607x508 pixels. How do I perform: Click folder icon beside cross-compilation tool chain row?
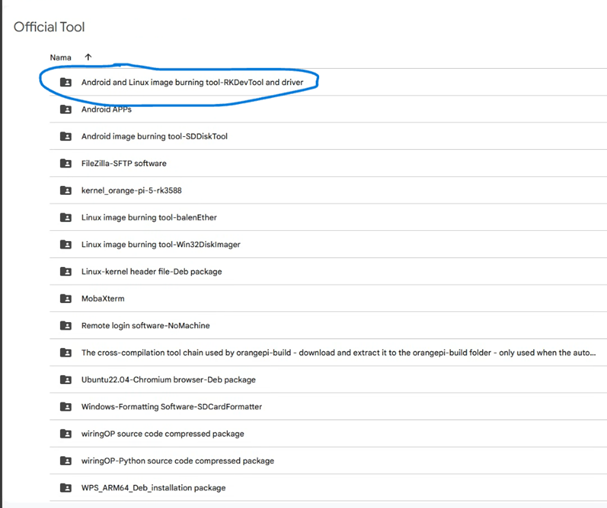66,352
